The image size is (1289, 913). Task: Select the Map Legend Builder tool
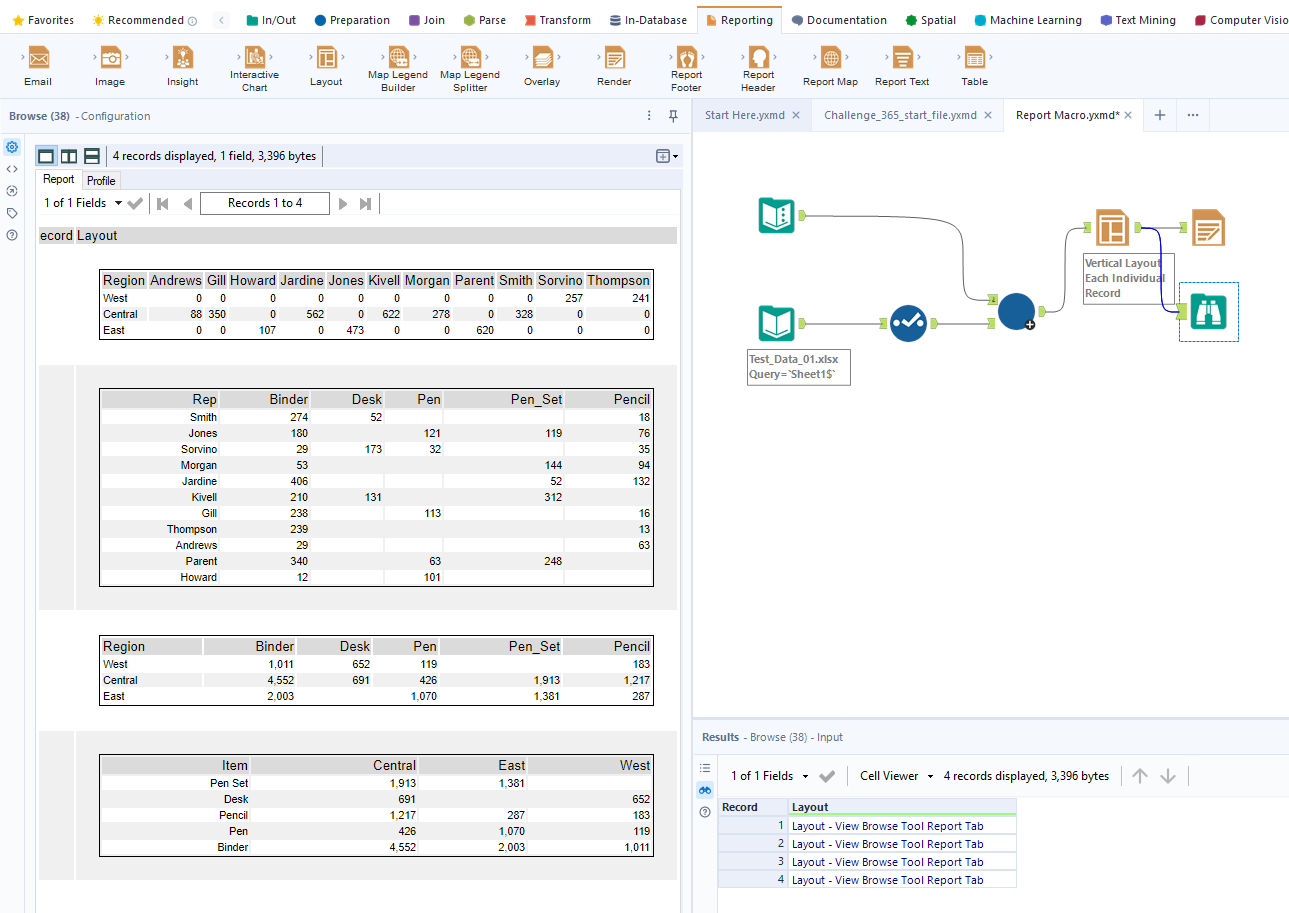(398, 57)
